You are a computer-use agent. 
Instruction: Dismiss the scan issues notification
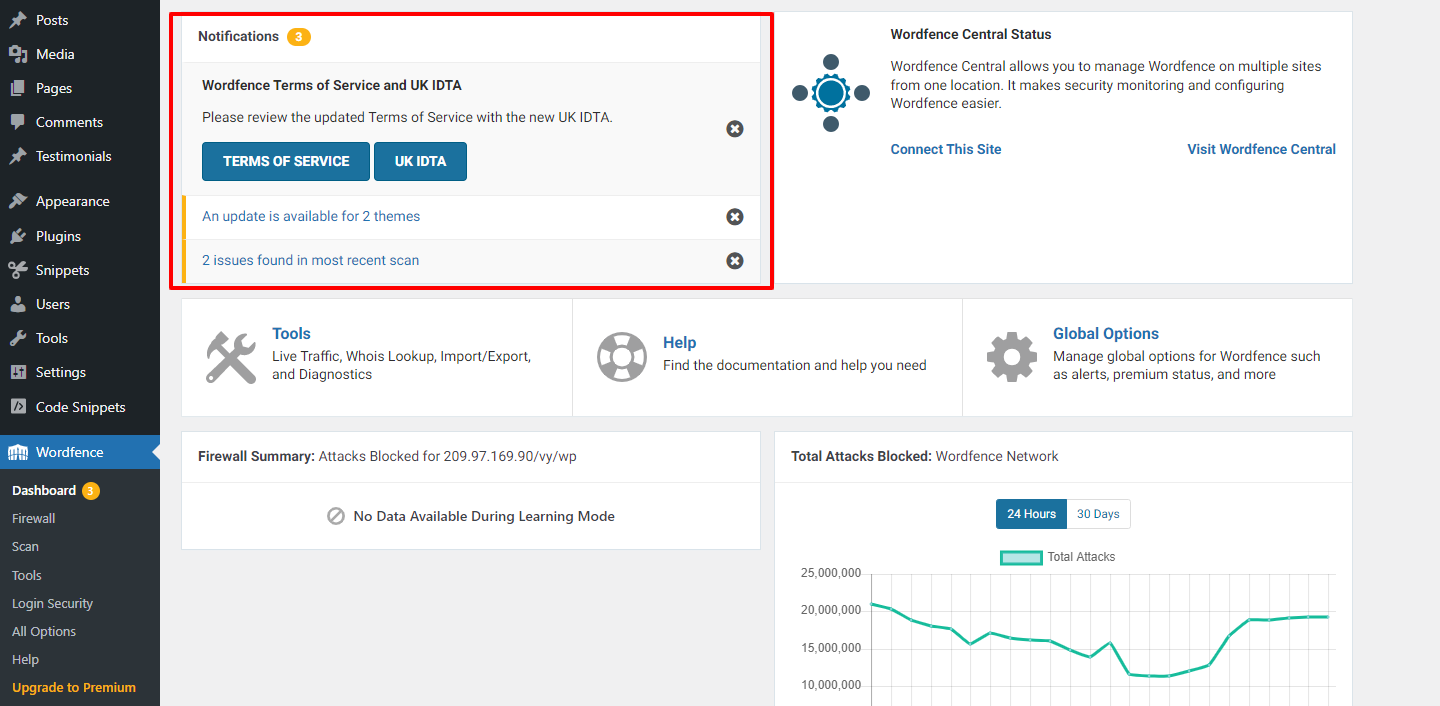coord(735,261)
